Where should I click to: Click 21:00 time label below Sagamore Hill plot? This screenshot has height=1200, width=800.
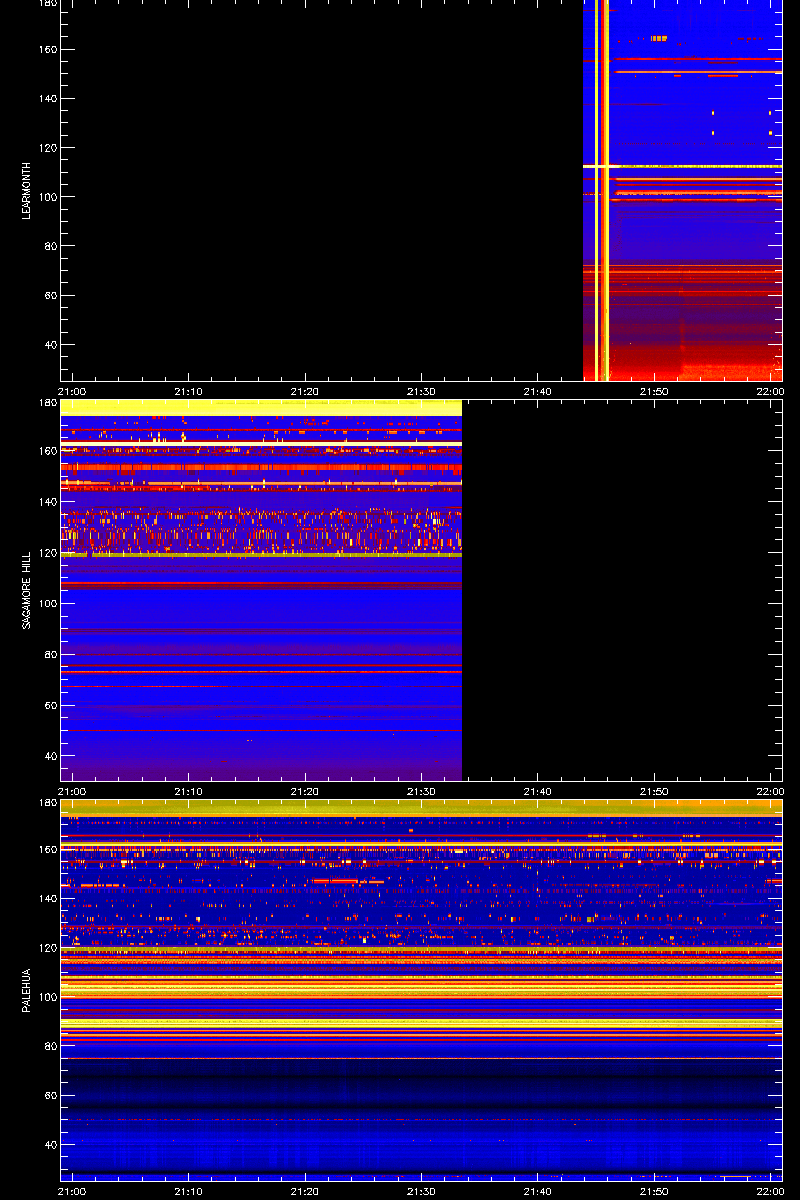click(73, 791)
